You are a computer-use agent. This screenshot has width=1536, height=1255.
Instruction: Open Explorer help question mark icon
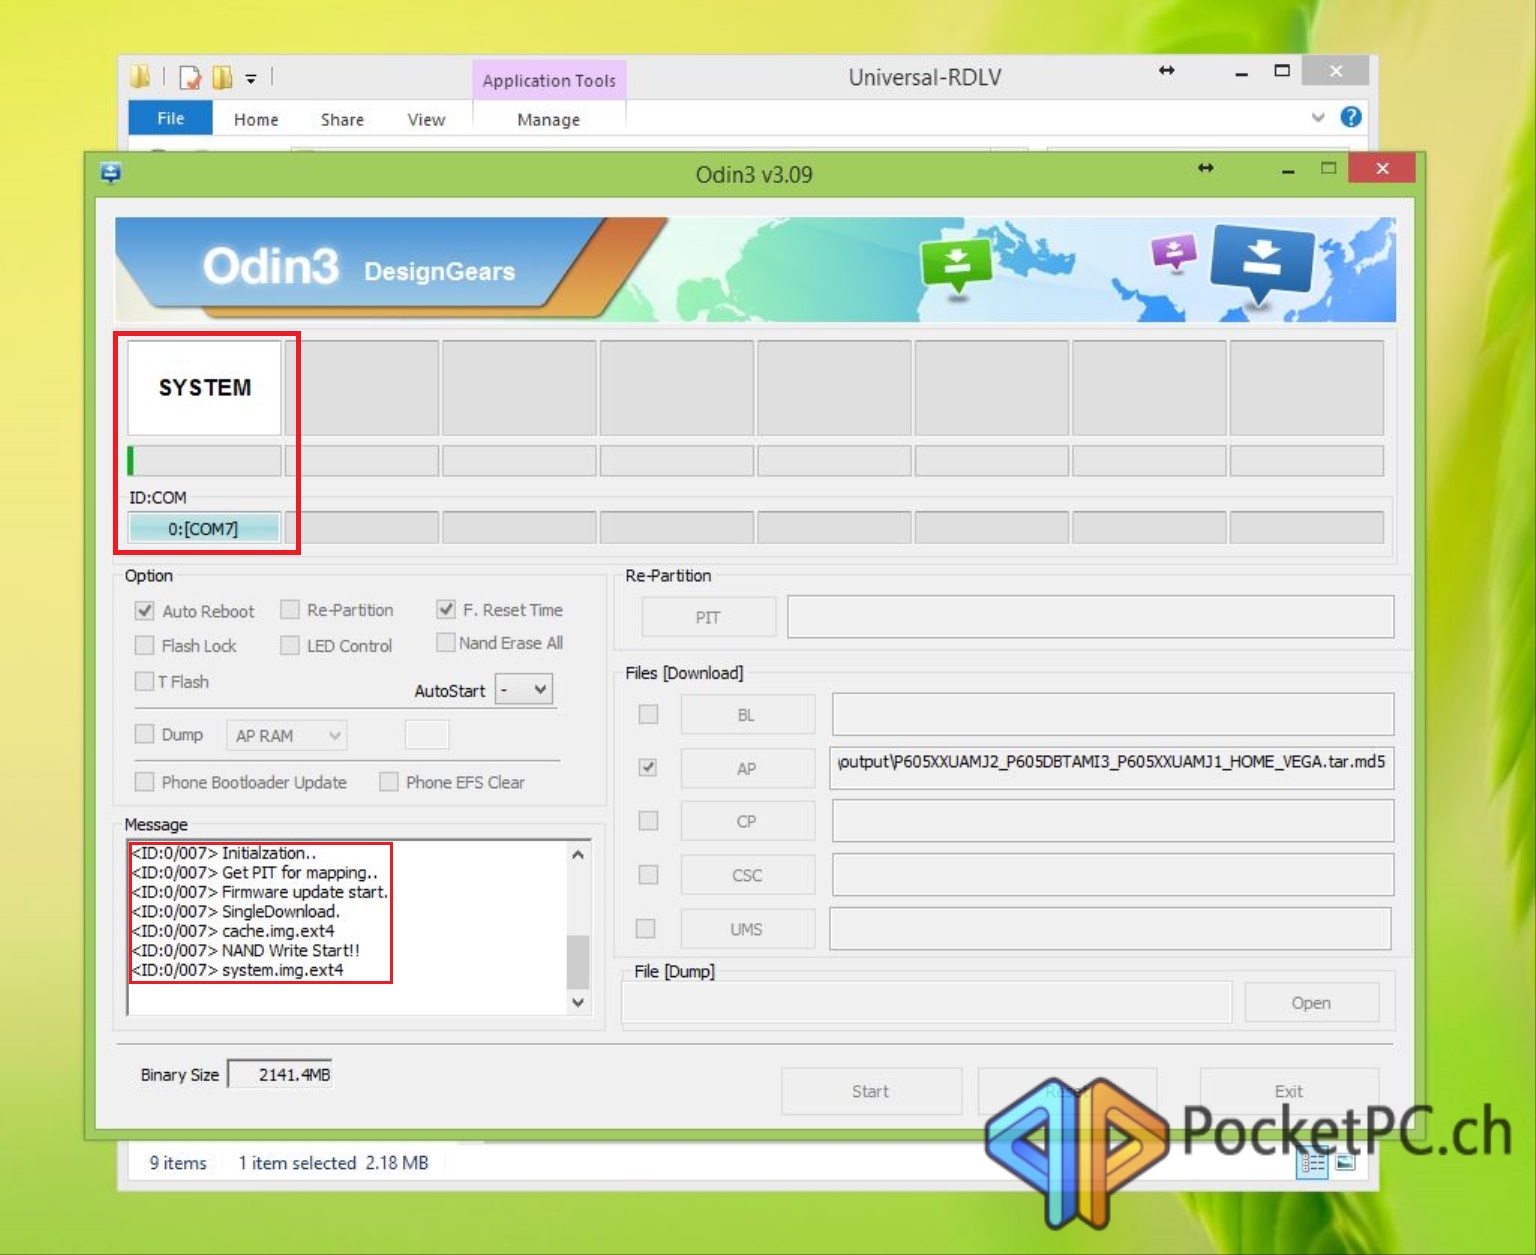[1351, 117]
